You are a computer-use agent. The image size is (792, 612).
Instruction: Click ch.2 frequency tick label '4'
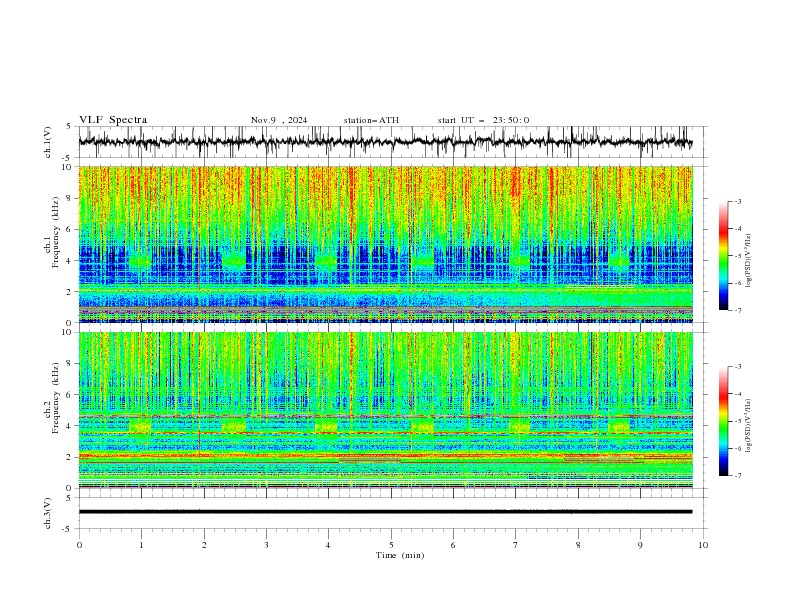click(70, 426)
